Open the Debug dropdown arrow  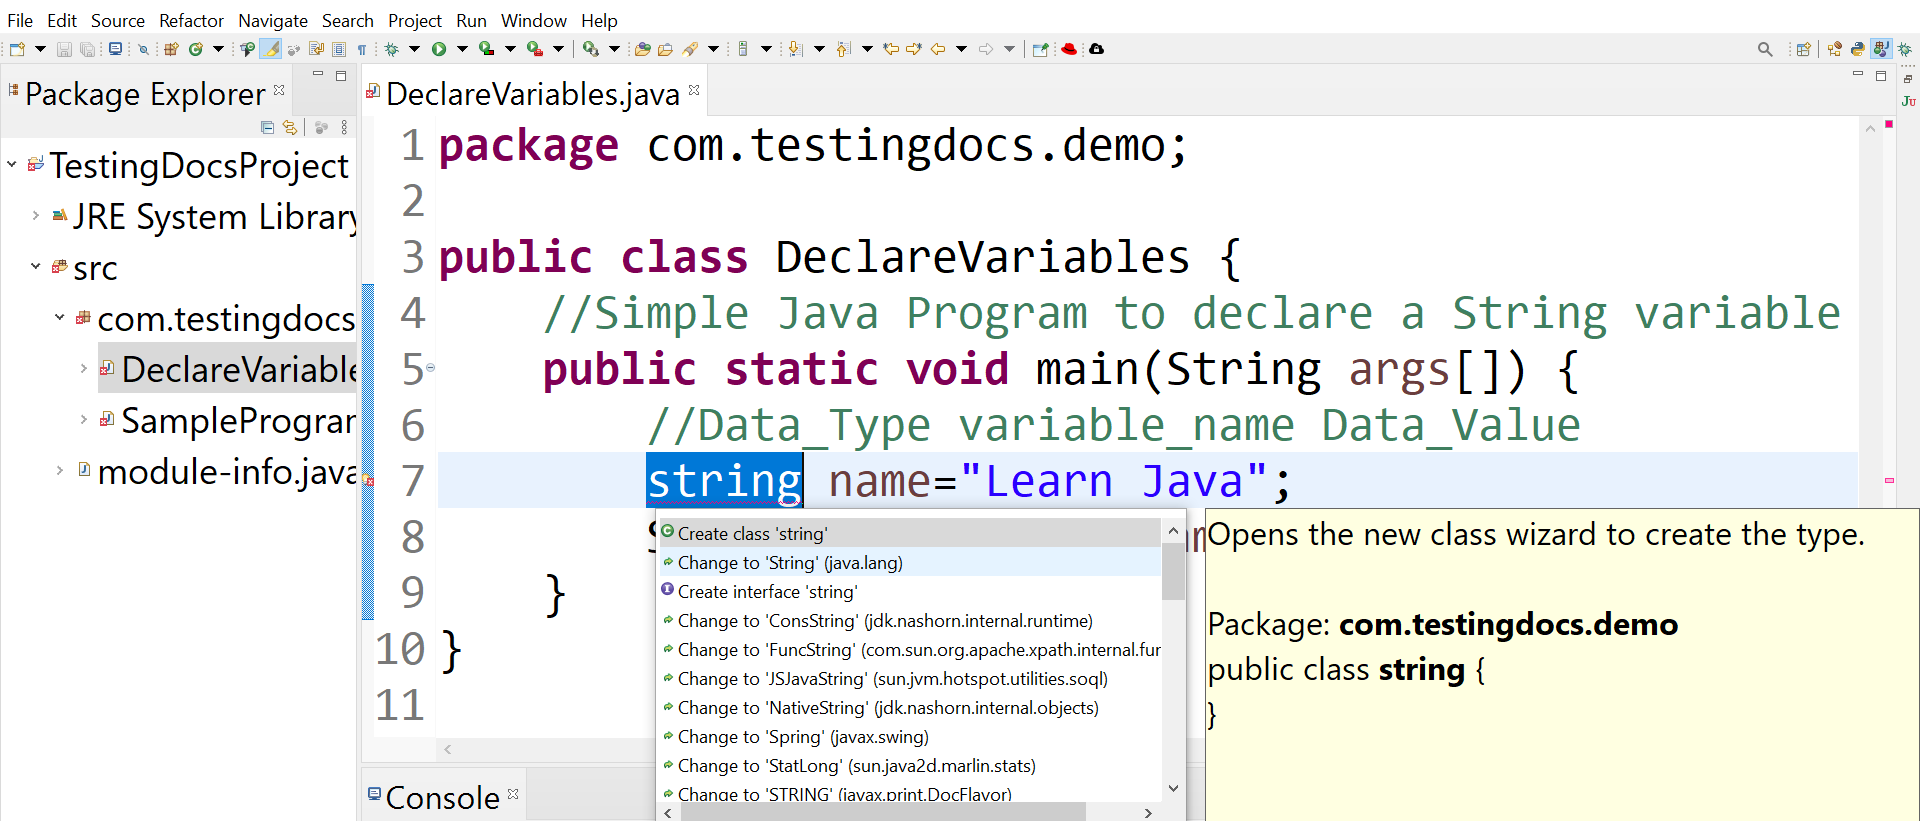[x=414, y=49]
